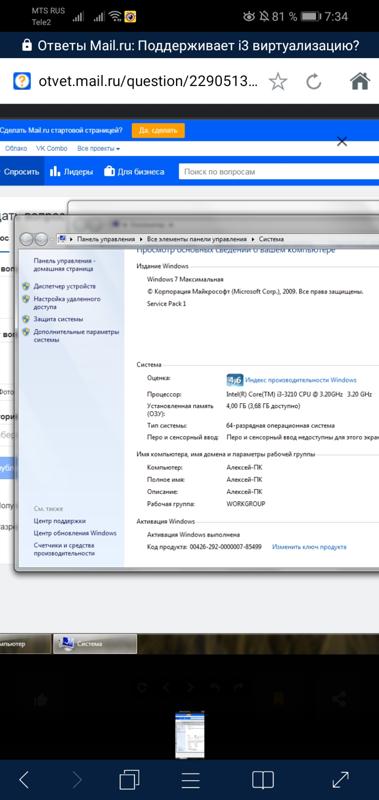
Task: Open 'Защита системы' link
Action: pos(58,319)
